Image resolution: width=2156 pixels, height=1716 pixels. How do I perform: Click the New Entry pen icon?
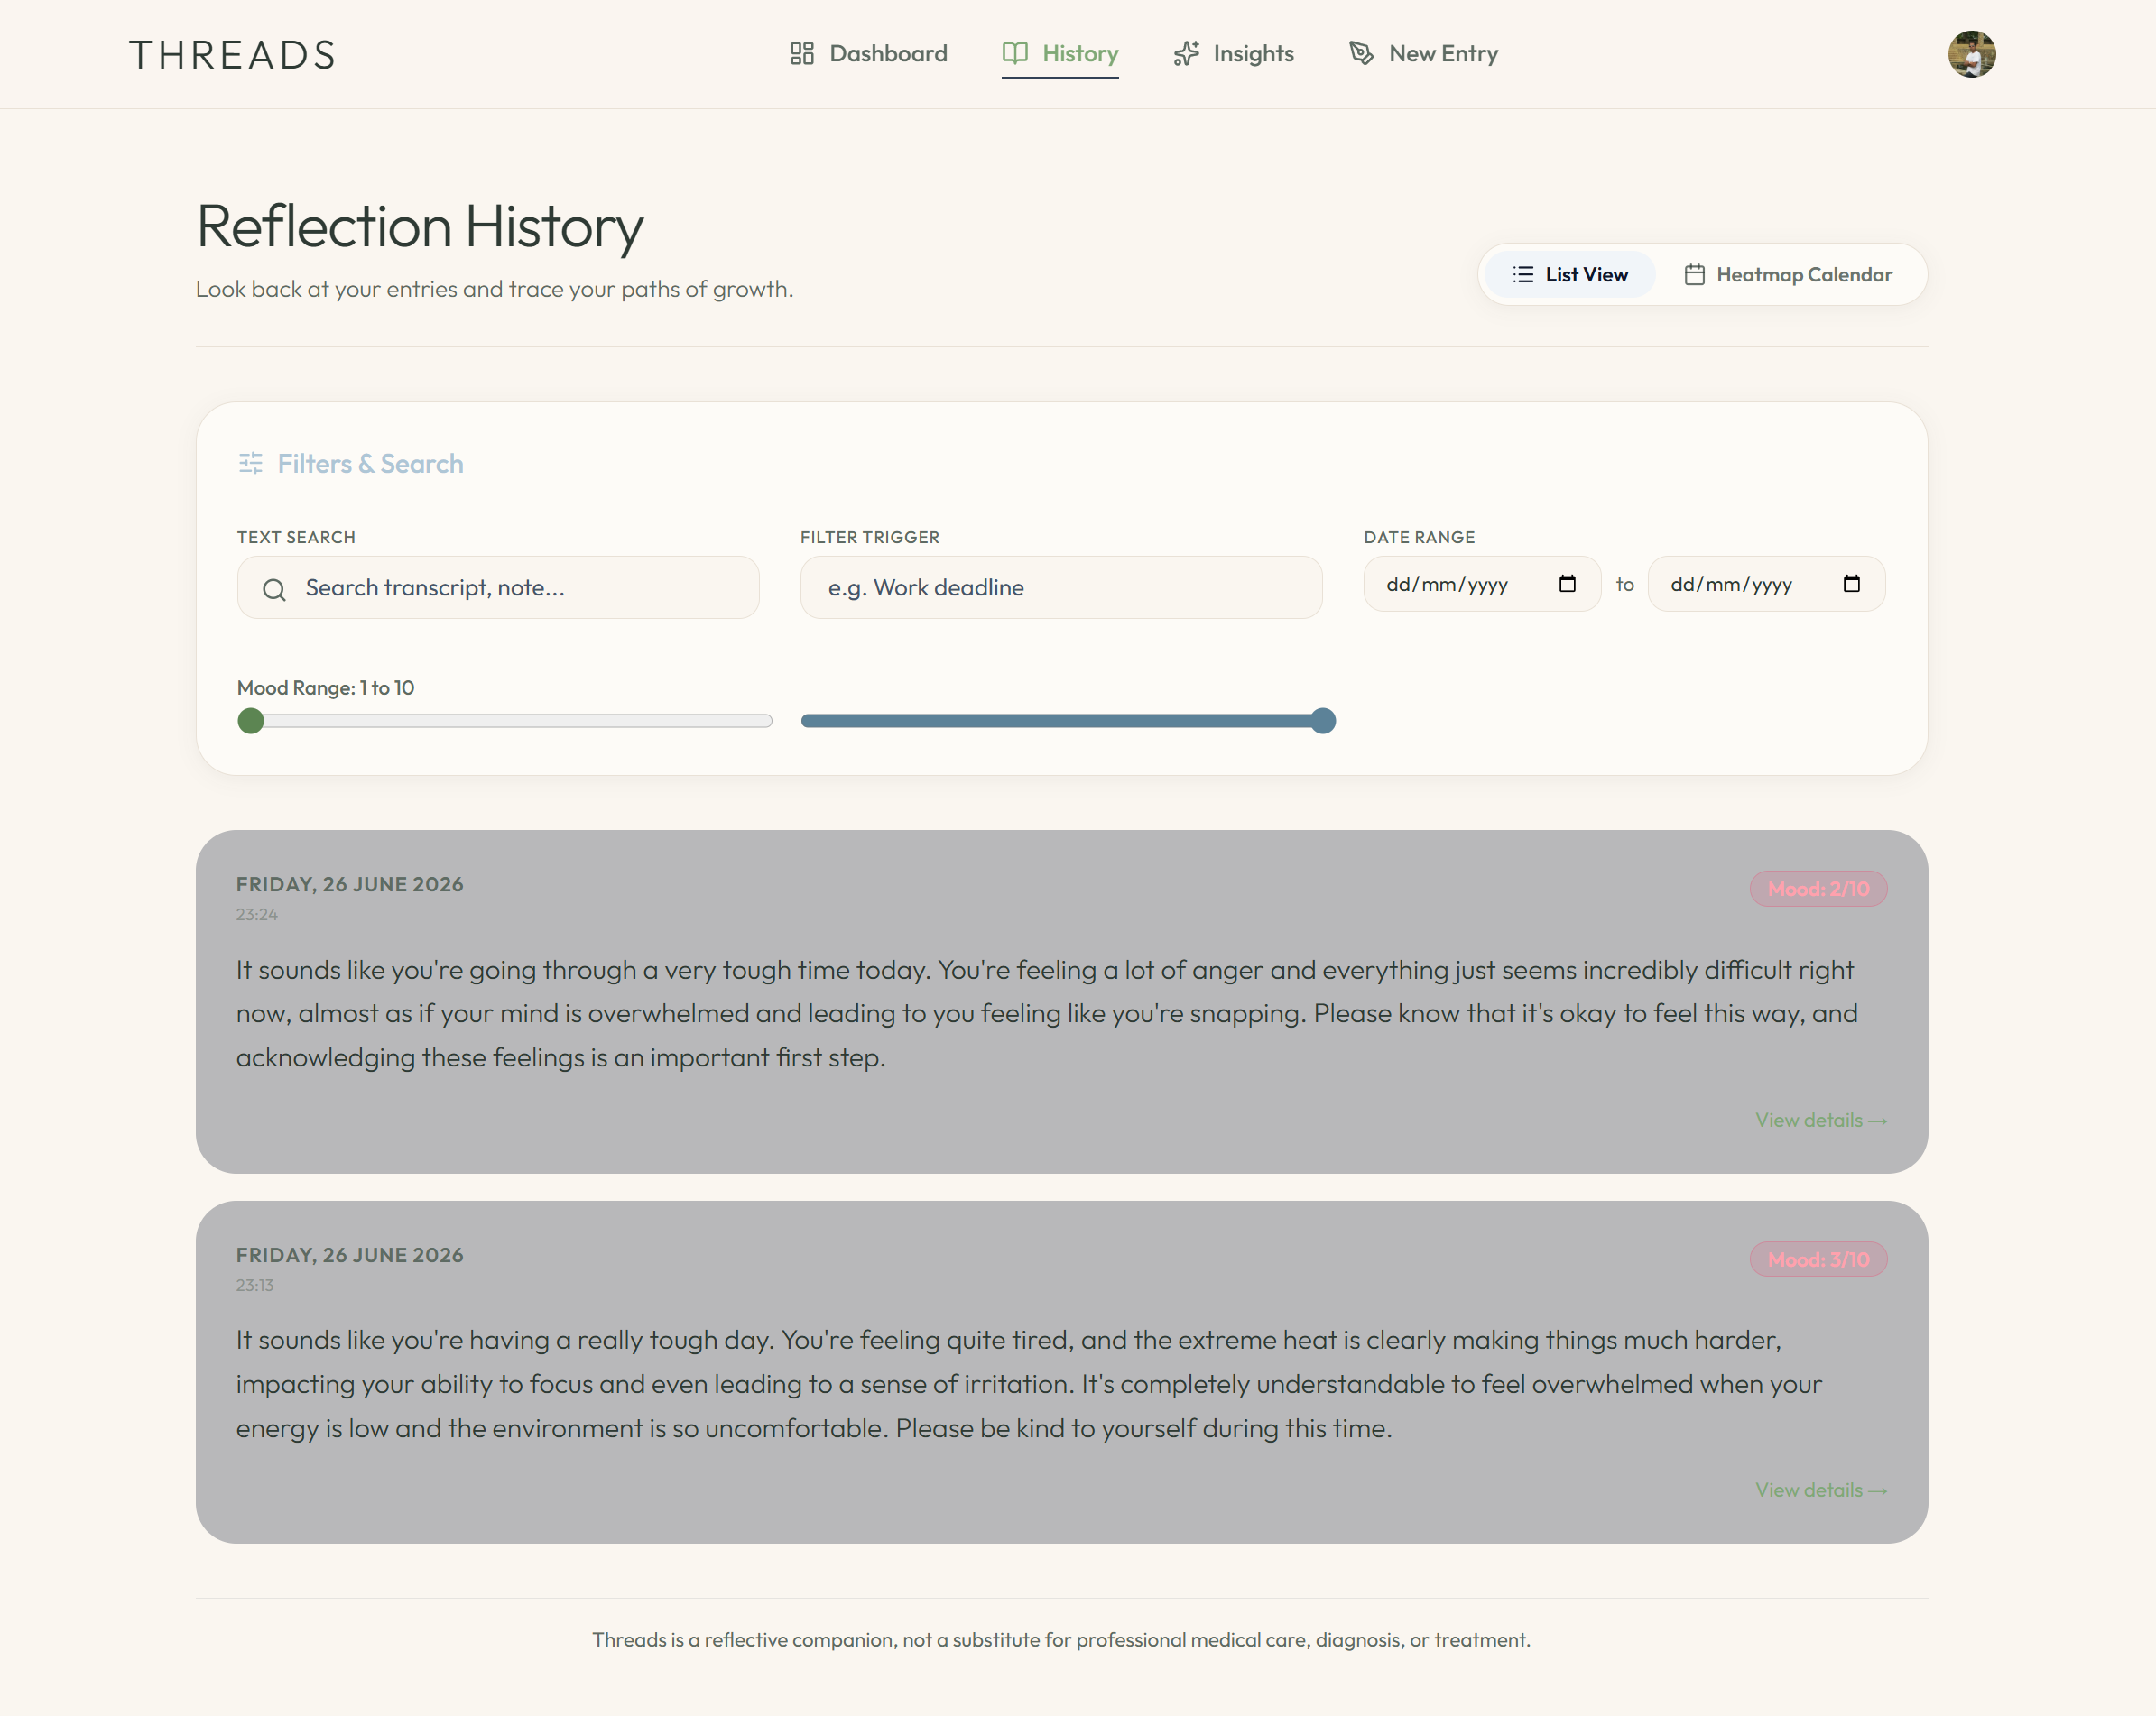[x=1361, y=53]
